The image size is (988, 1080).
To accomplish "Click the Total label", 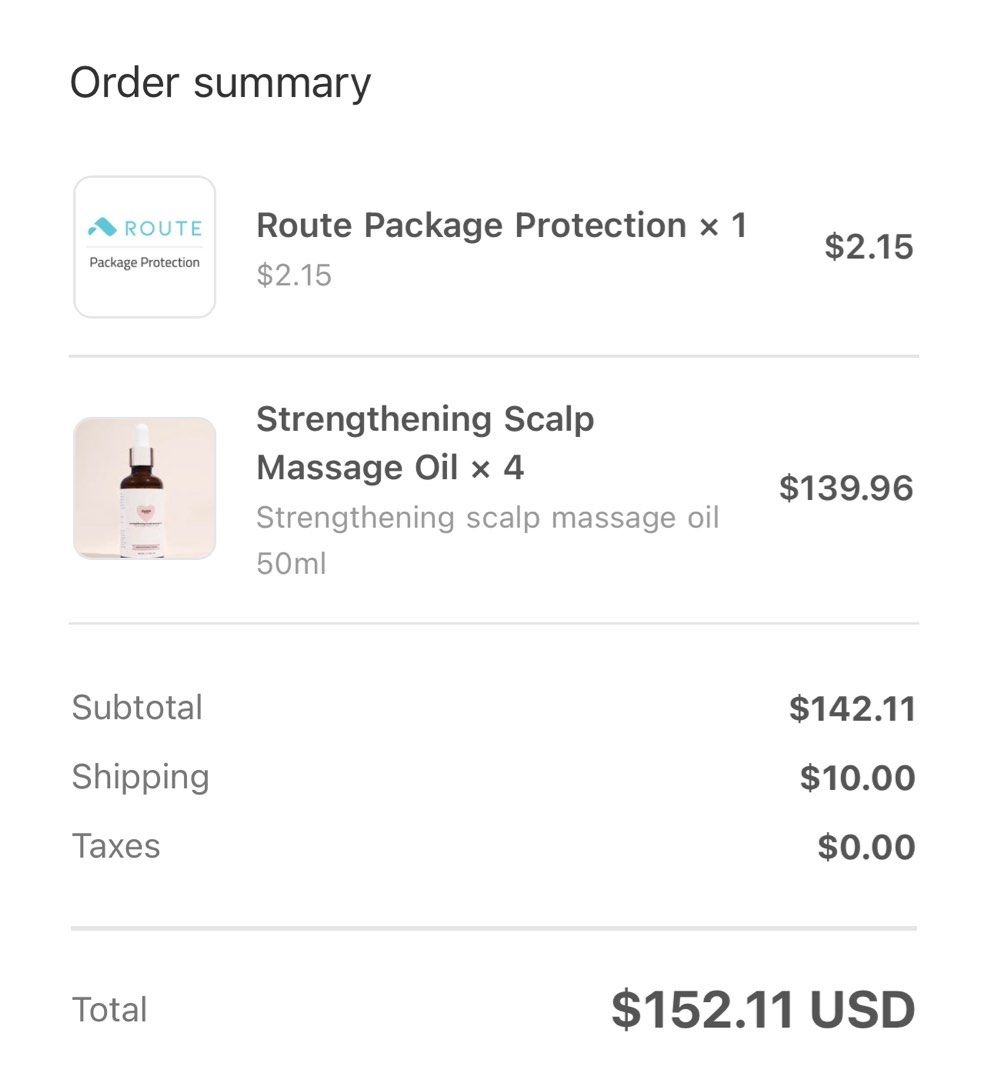I will pos(110,1009).
